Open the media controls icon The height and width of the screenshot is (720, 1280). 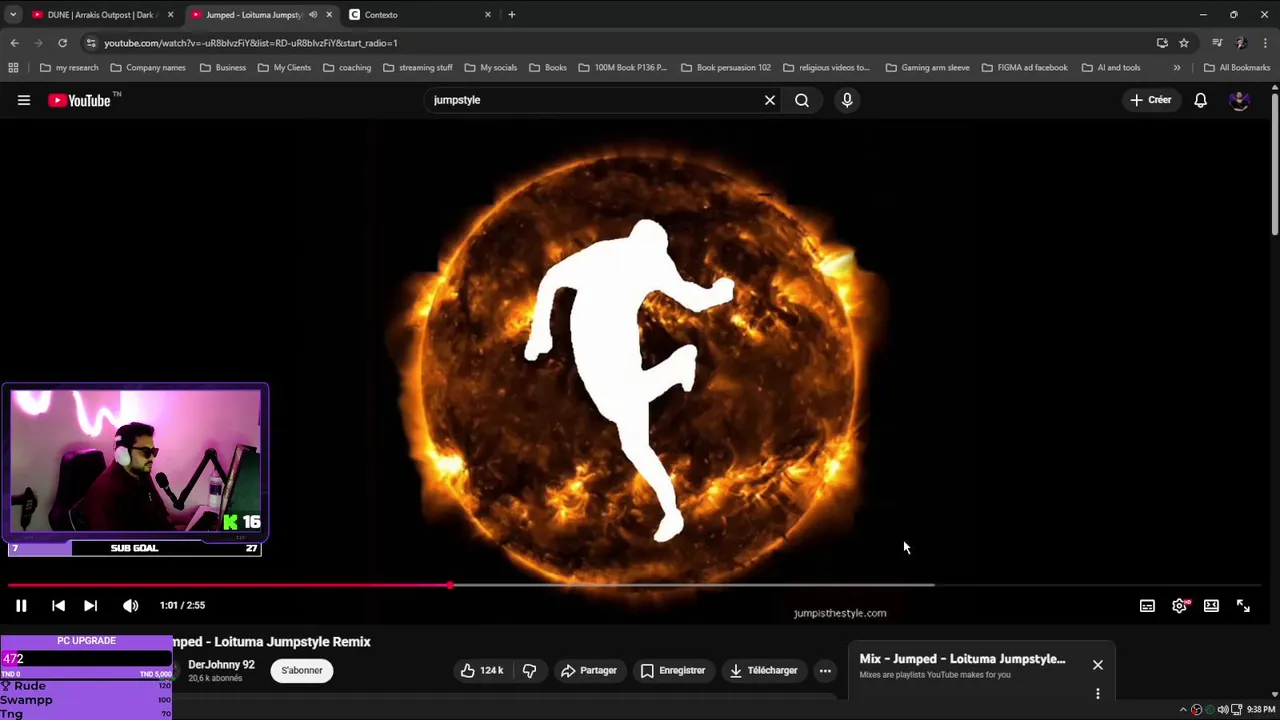pos(1217,43)
